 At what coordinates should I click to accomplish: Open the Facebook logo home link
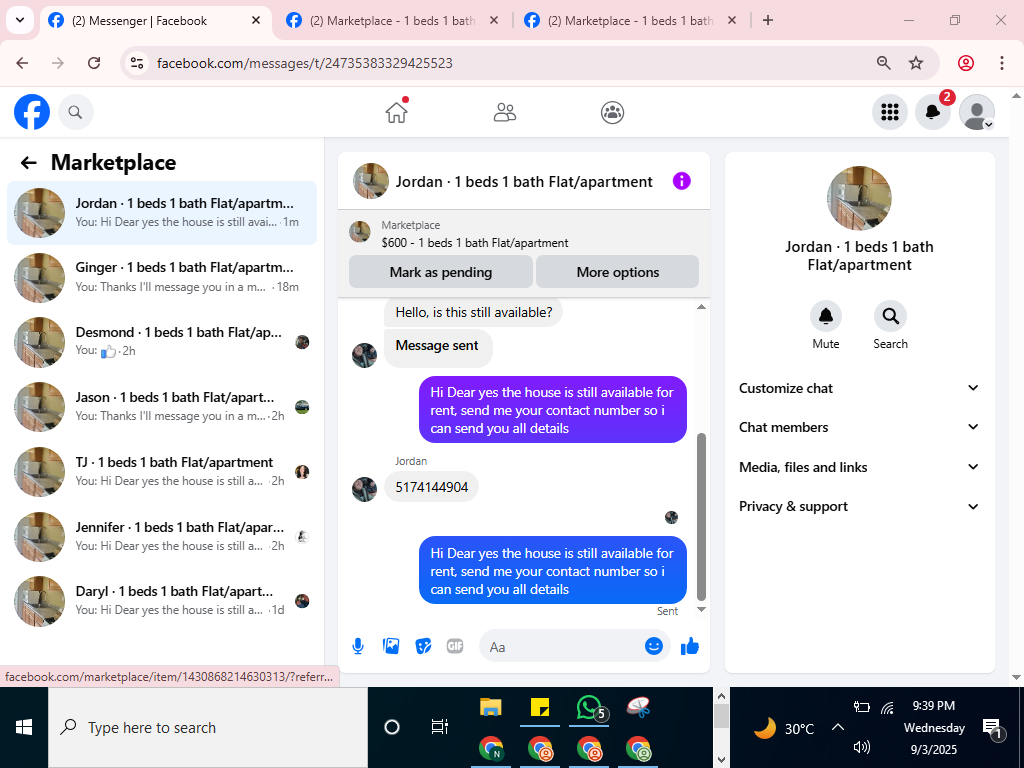(32, 112)
